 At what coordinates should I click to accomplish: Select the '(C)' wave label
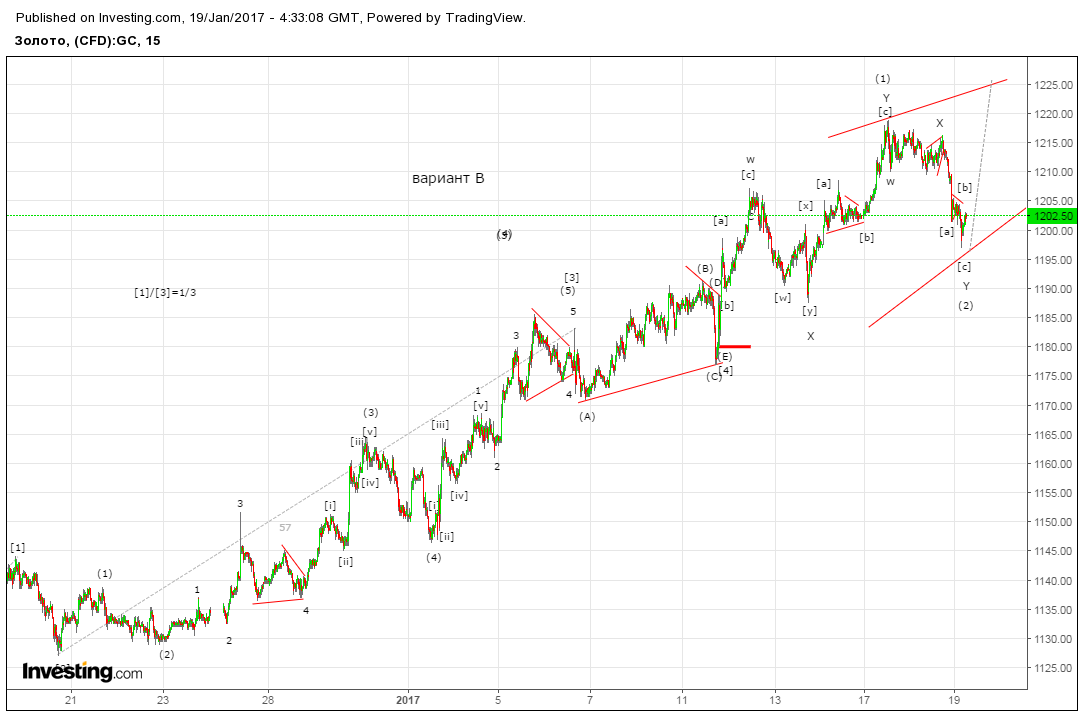tap(713, 377)
